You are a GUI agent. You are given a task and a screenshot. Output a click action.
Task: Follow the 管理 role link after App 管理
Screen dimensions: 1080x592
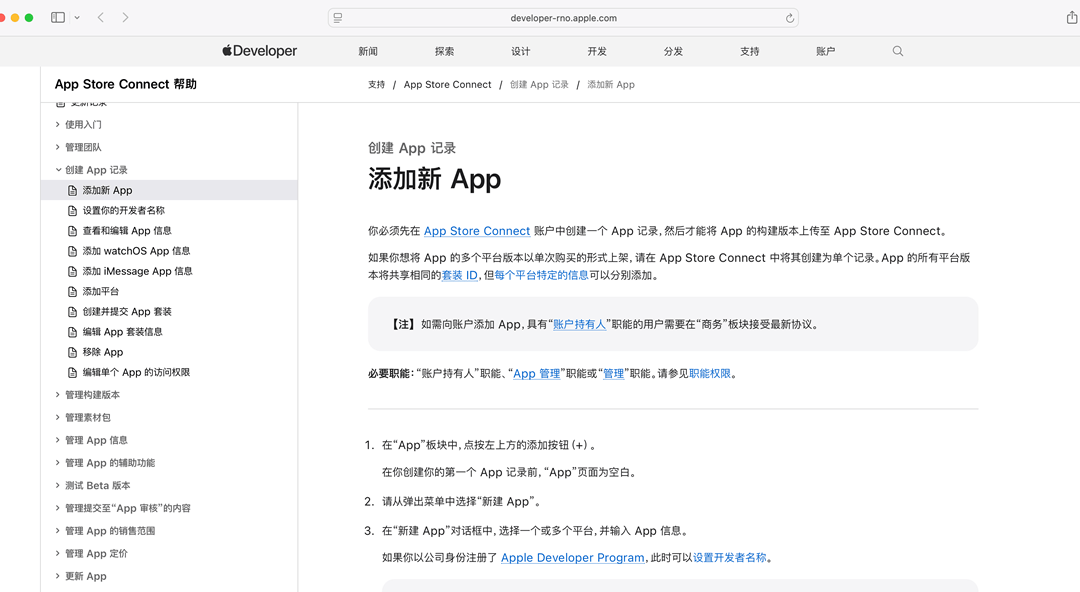614,374
